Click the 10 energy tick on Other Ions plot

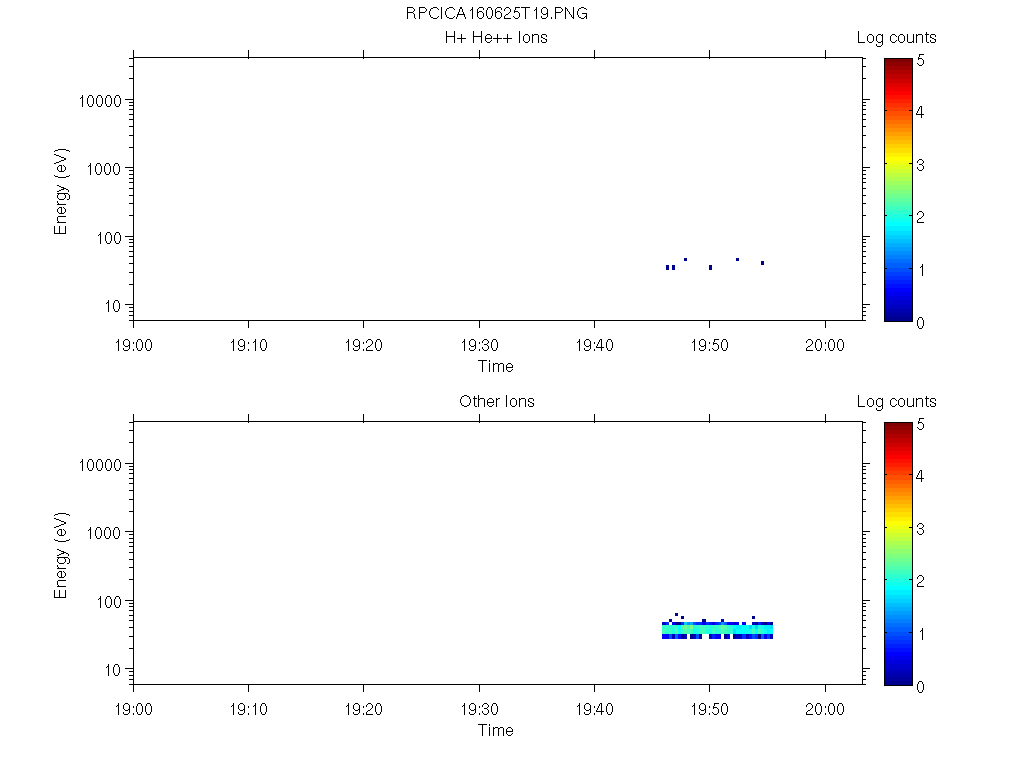113,669
